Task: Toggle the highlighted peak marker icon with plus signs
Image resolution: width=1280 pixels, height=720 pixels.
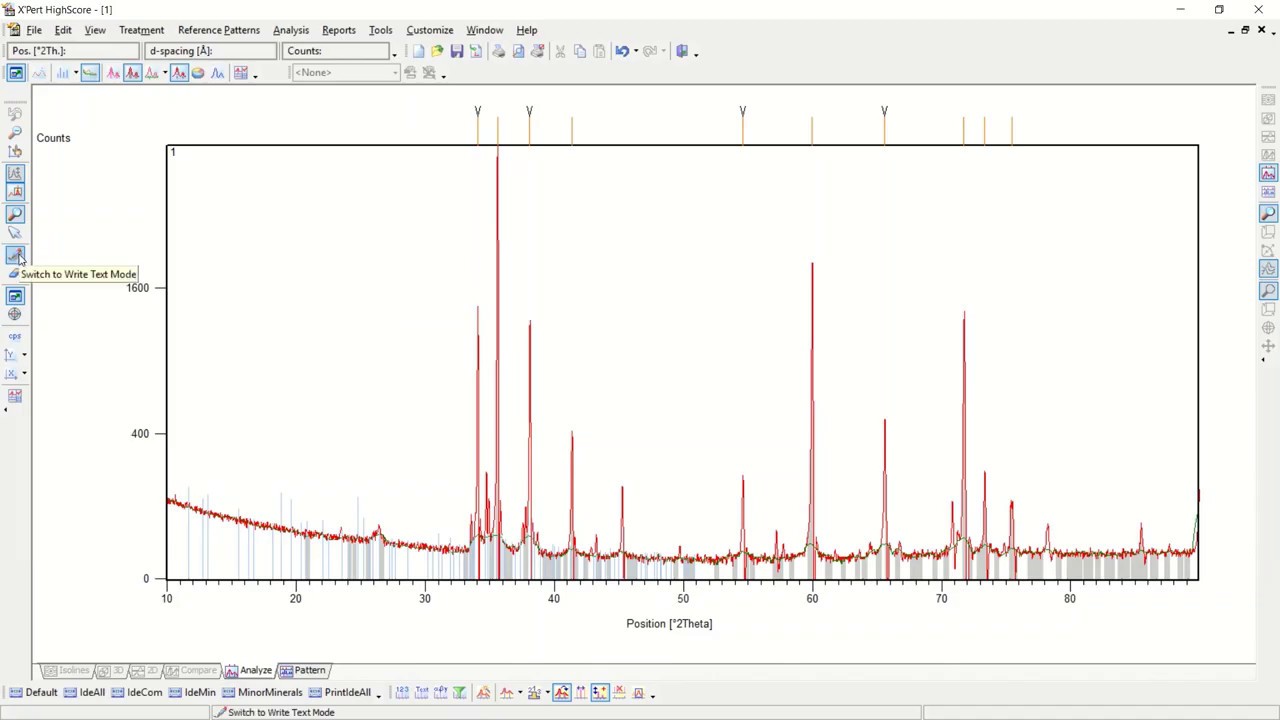Action: [x=600, y=692]
